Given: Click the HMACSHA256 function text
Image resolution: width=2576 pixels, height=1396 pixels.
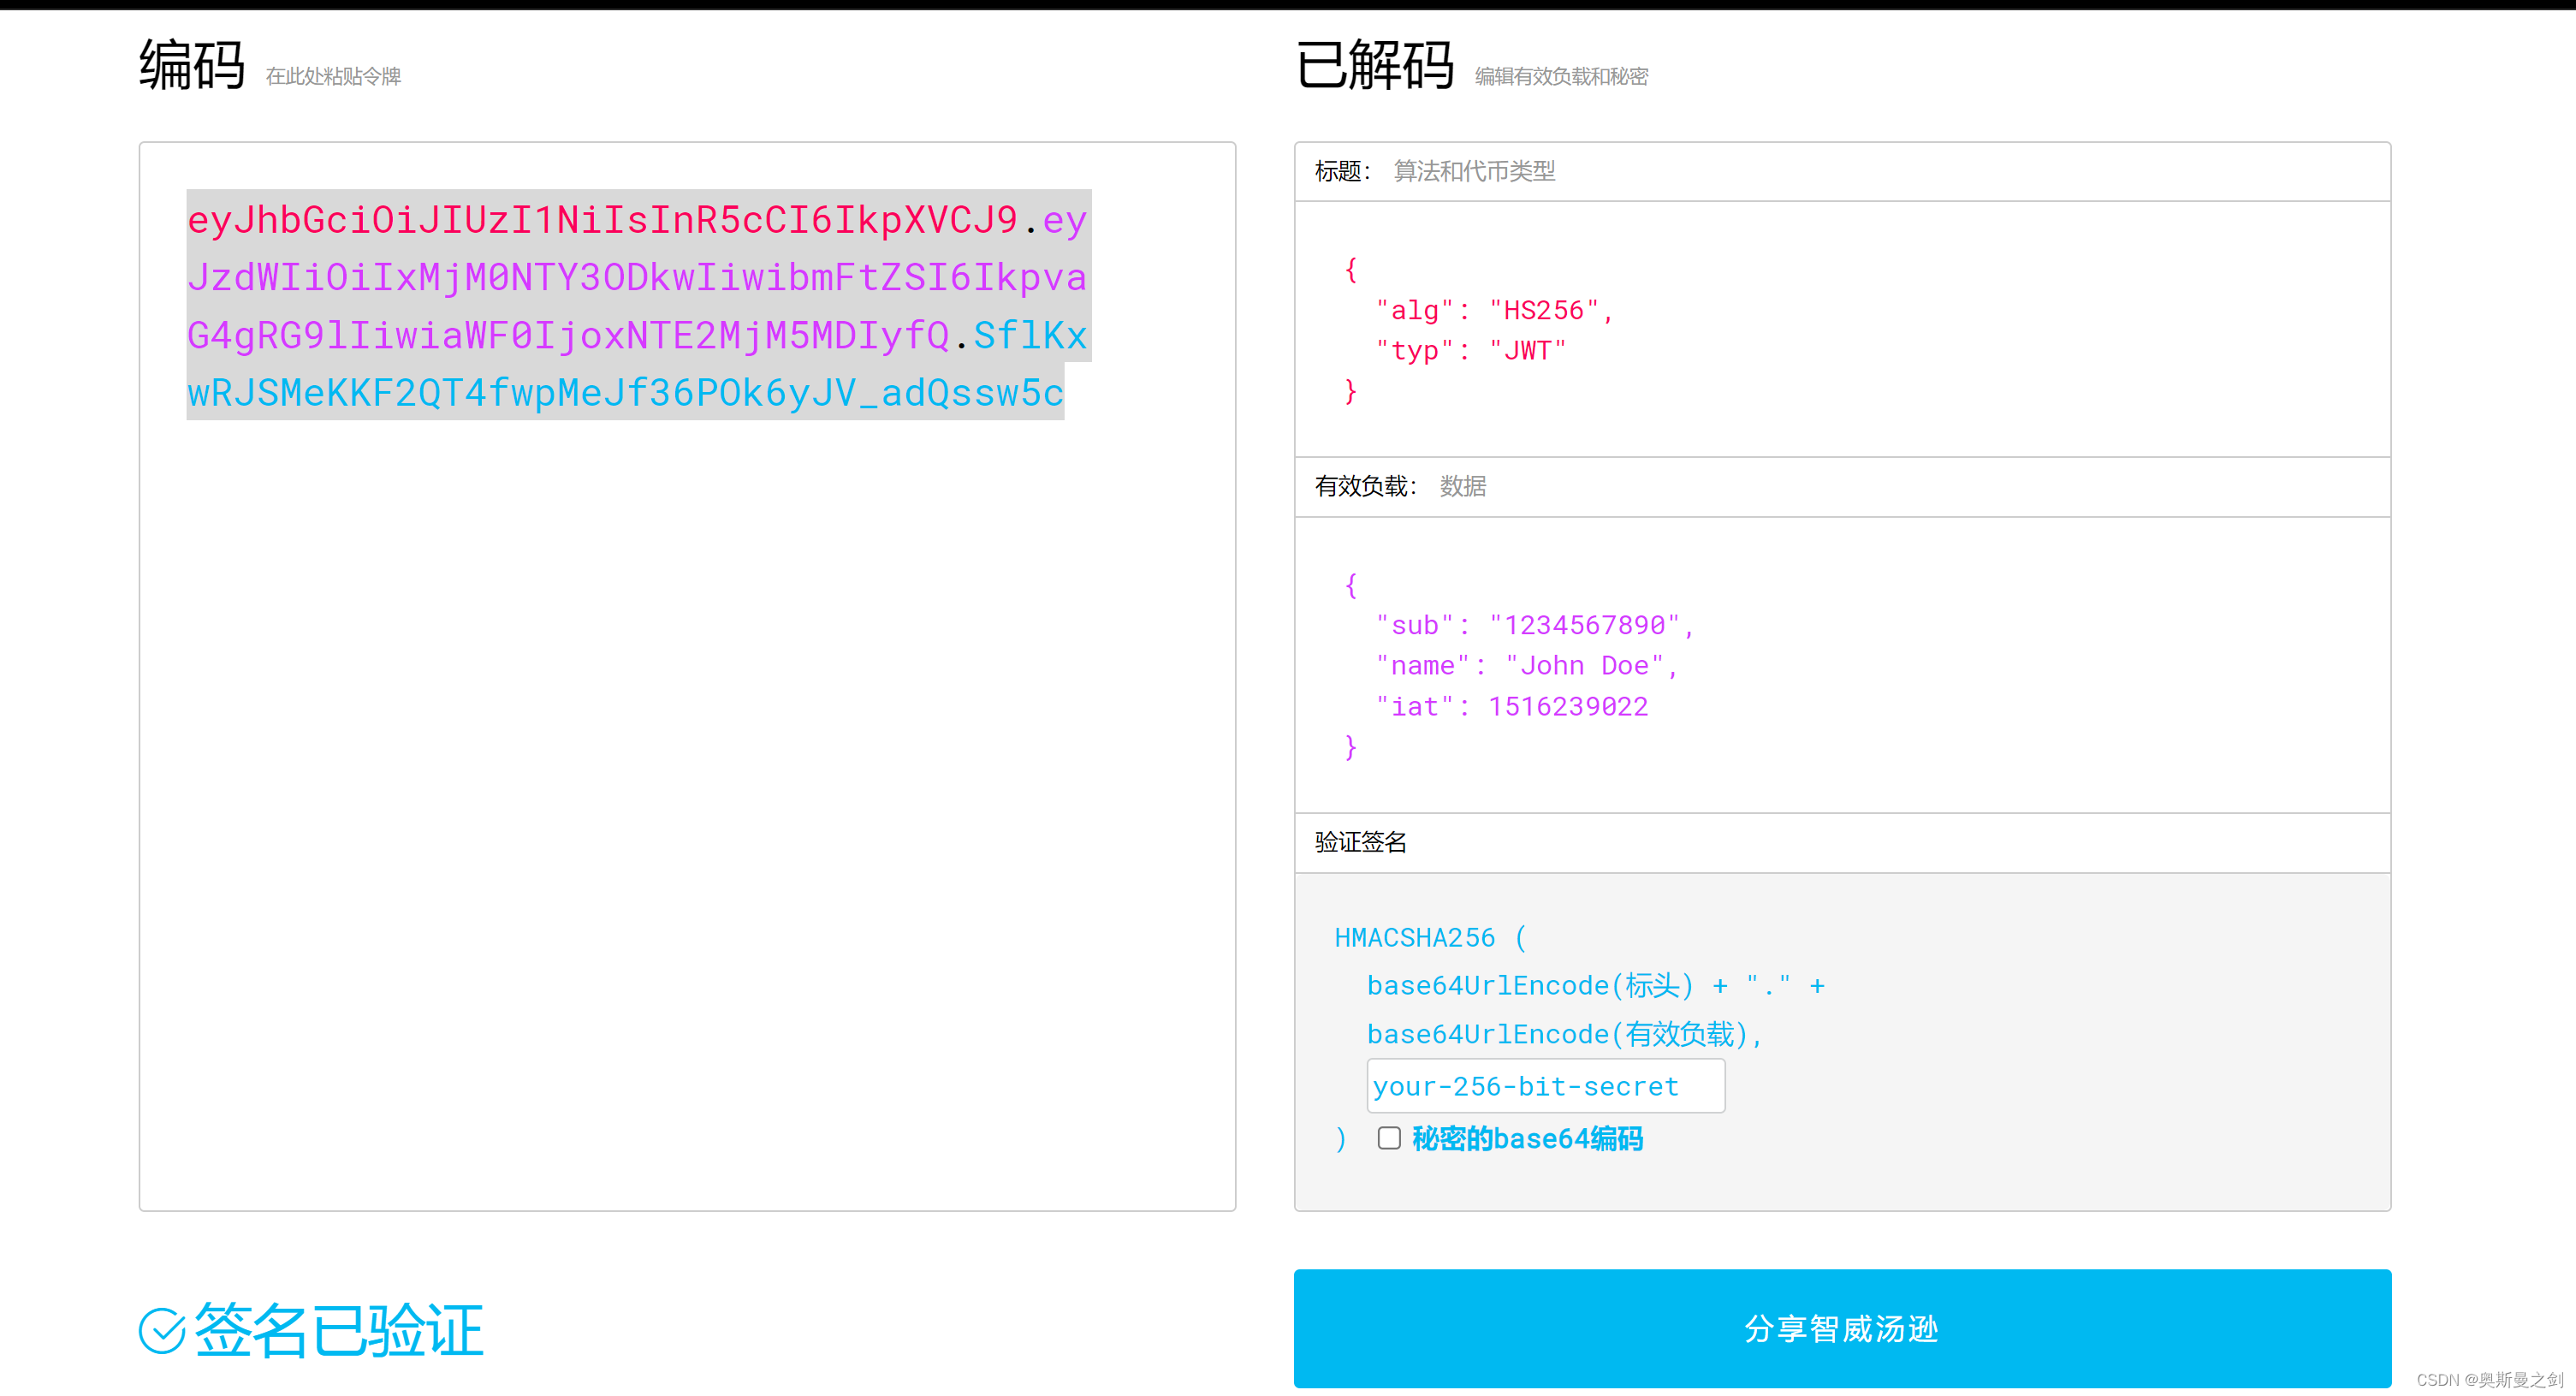Looking at the screenshot, I should 1414,938.
